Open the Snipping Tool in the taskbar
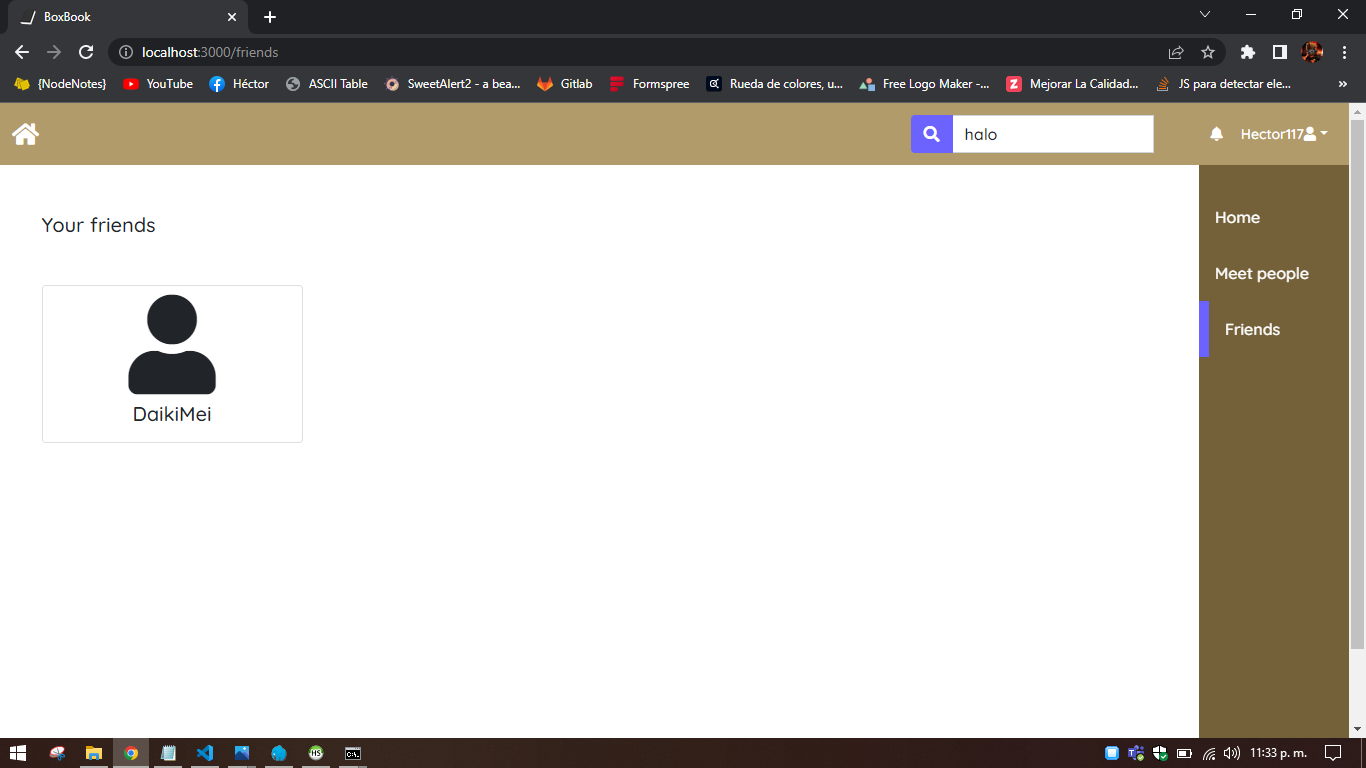1366x768 pixels. (58, 753)
